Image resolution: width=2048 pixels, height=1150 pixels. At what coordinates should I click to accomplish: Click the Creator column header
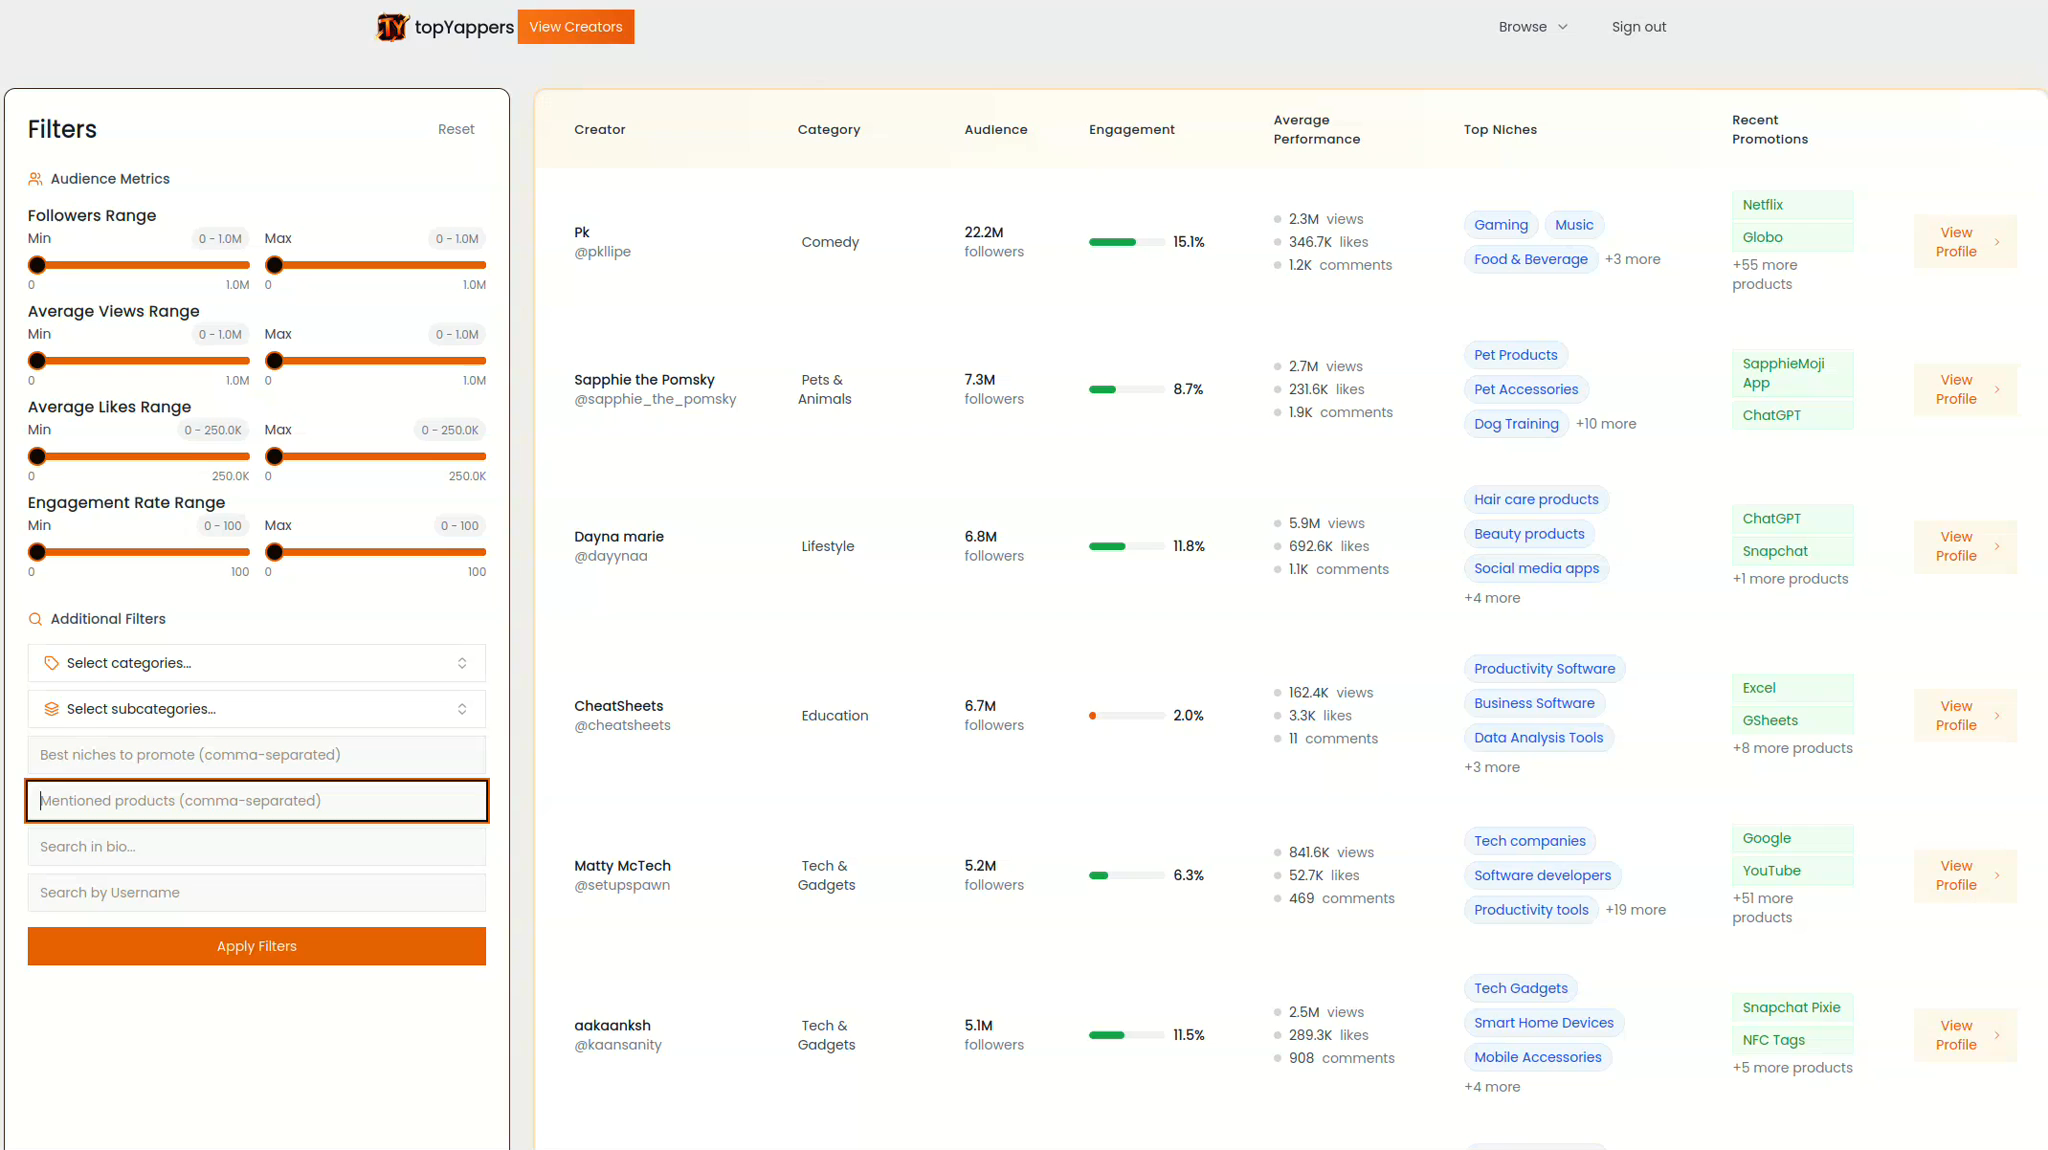click(599, 129)
